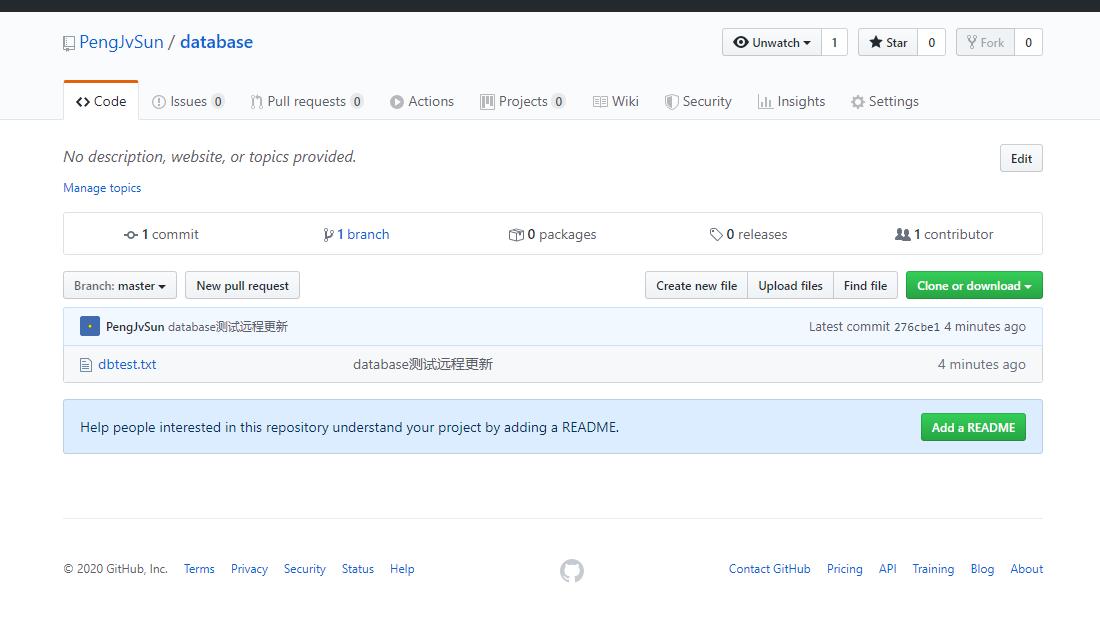This screenshot has height=624, width=1100.
Task: Fork this repository
Action: pos(984,42)
